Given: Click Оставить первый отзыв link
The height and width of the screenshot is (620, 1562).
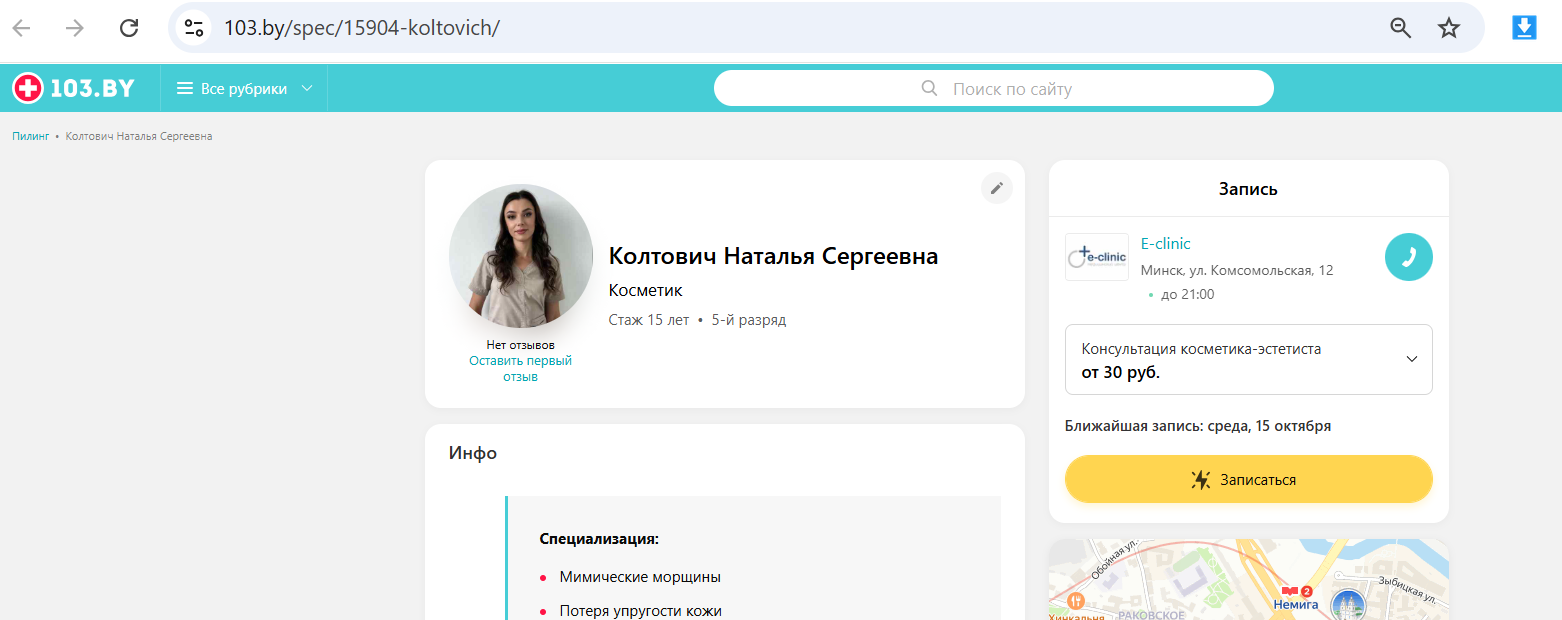Looking at the screenshot, I should (x=520, y=368).
